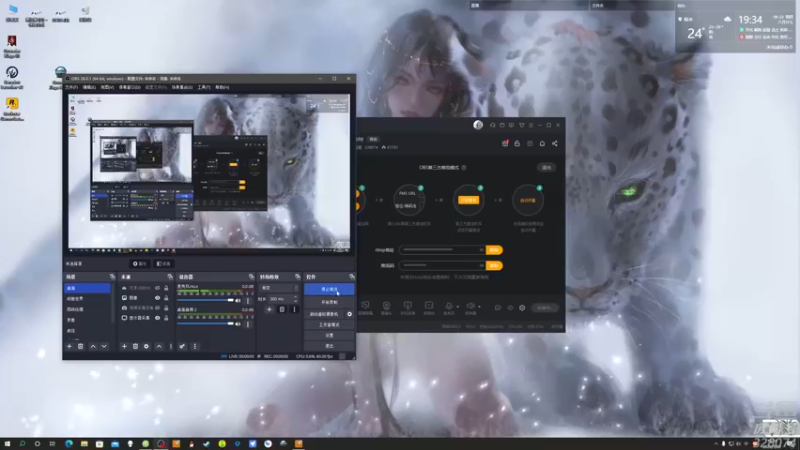Viewport: 800px width, 450px height.
Task: Pop out the Scenes dock panel
Action: (112, 277)
